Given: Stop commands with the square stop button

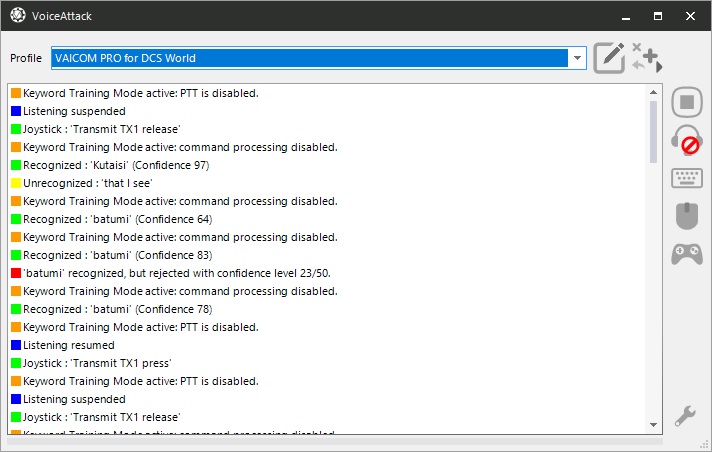Looking at the screenshot, I should 687,102.
